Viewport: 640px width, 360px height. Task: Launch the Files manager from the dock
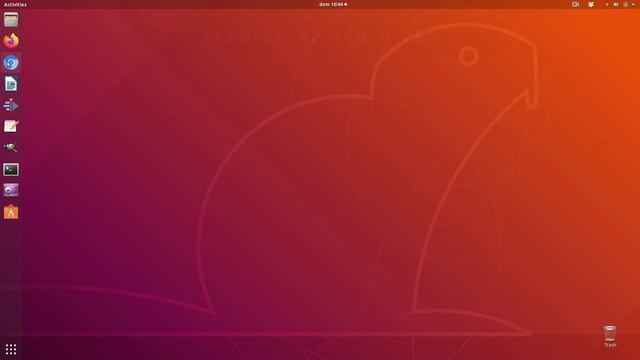coord(11,20)
